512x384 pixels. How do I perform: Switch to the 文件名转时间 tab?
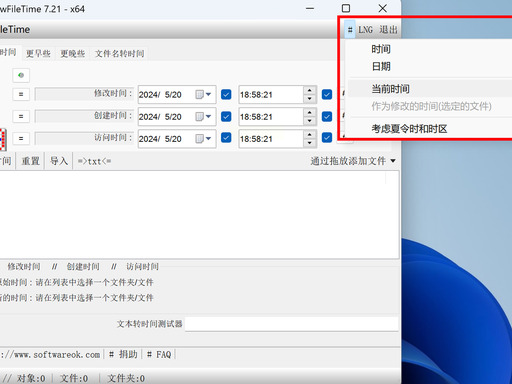coord(119,53)
